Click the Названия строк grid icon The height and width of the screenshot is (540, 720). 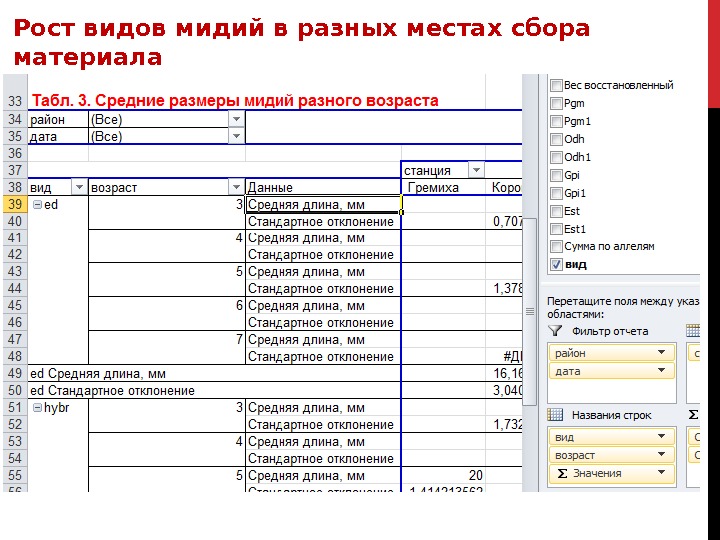[555, 415]
